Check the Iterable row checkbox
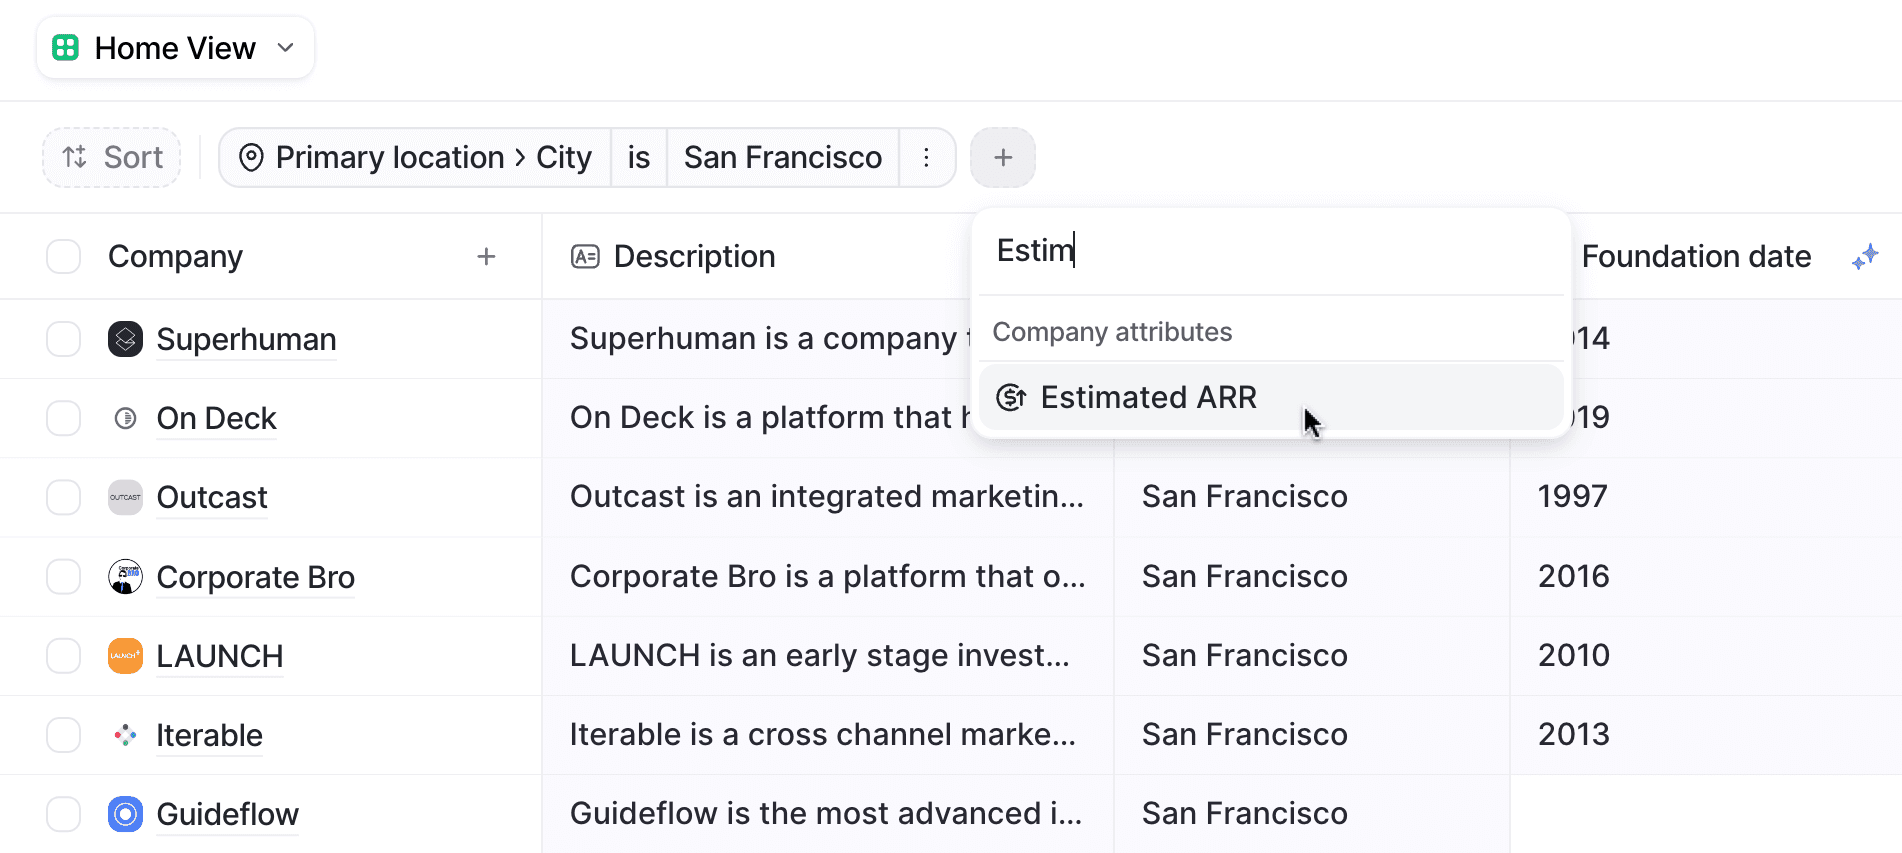The width and height of the screenshot is (1902, 853). (x=64, y=735)
